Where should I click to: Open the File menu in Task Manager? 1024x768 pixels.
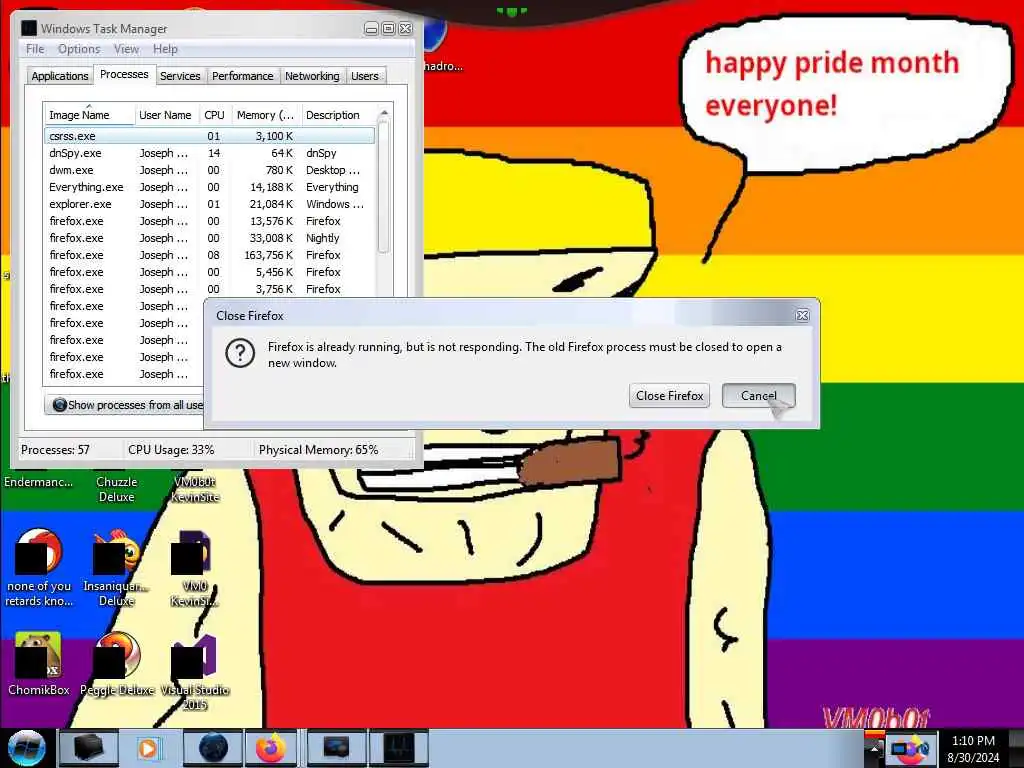pyautogui.click(x=35, y=49)
